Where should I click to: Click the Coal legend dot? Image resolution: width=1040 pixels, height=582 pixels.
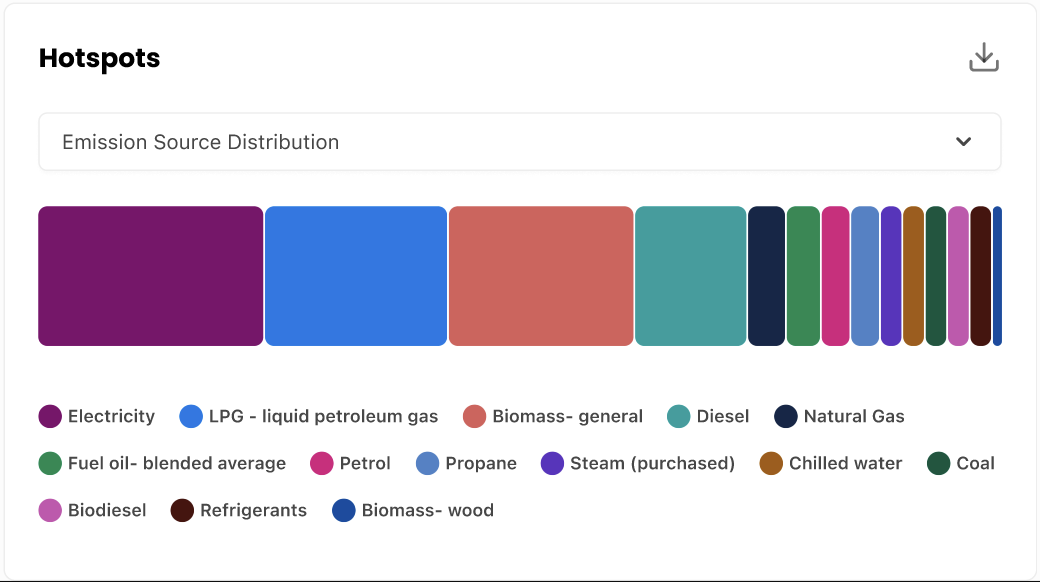coord(939,463)
